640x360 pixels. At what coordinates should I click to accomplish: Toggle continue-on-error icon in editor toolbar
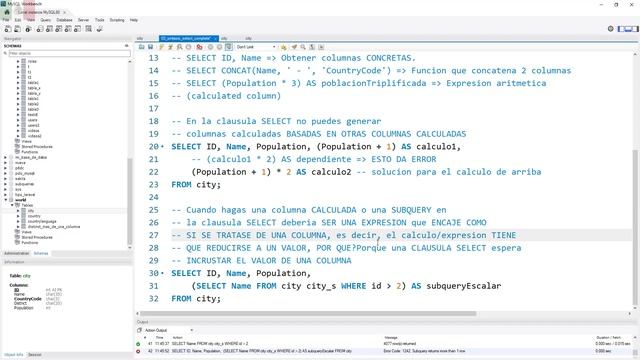199,47
